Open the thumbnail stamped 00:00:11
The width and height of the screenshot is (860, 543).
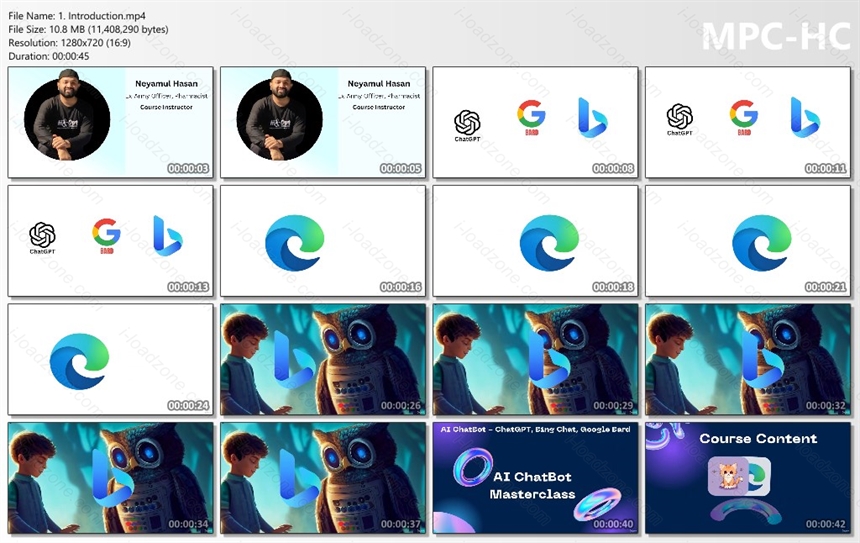pyautogui.click(x=748, y=122)
